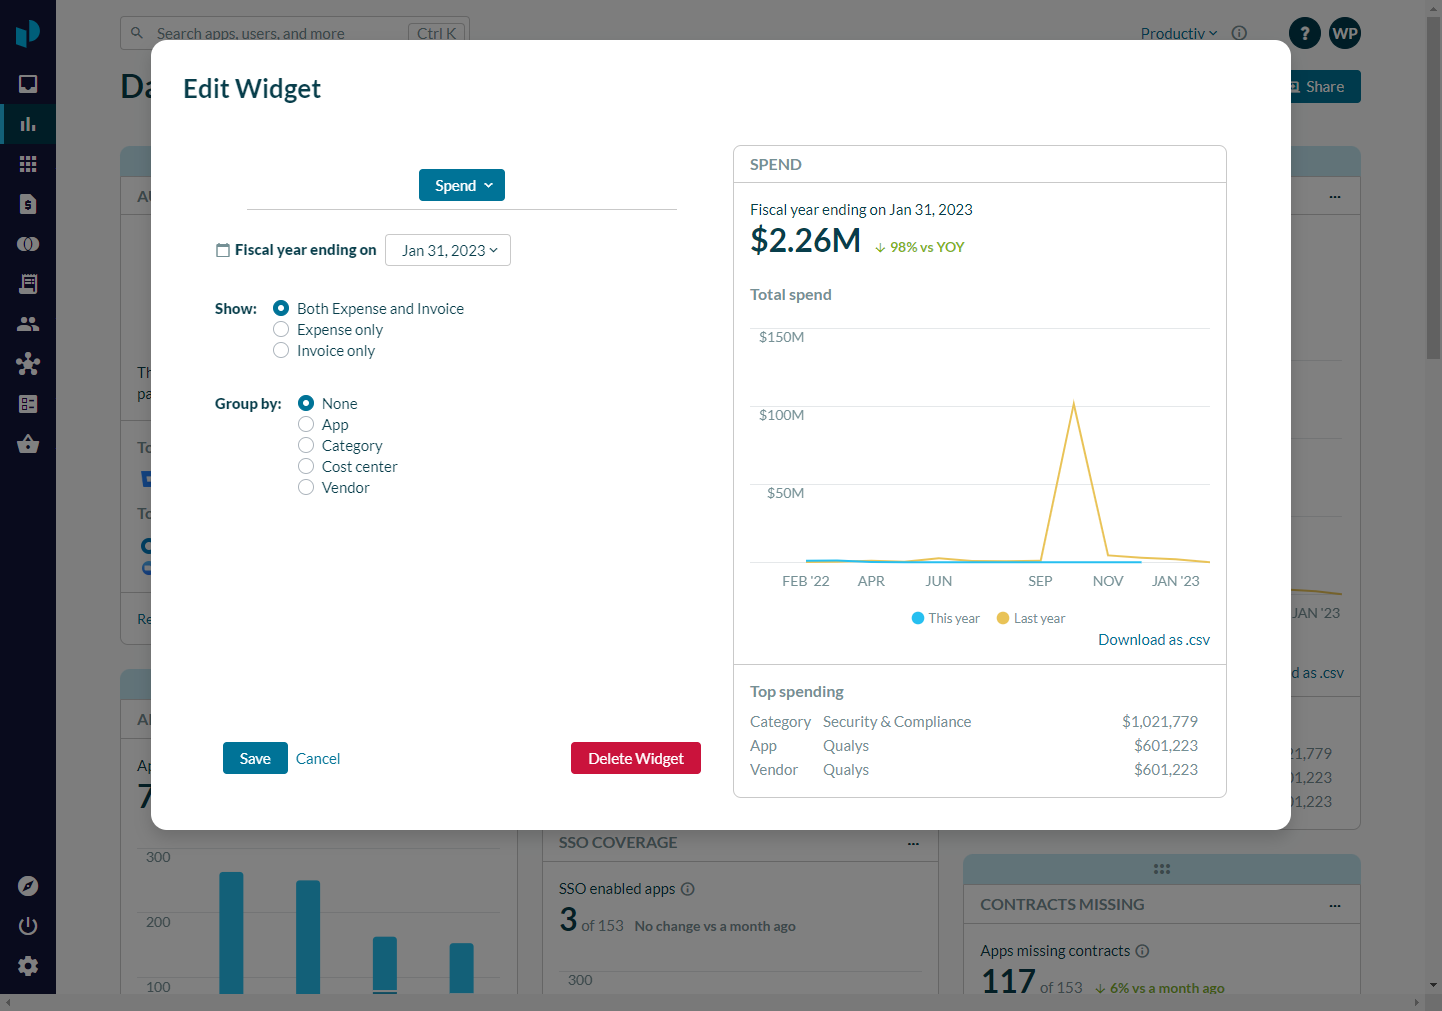Click the Cancel link
Screen dimensions: 1442x1011
(318, 759)
